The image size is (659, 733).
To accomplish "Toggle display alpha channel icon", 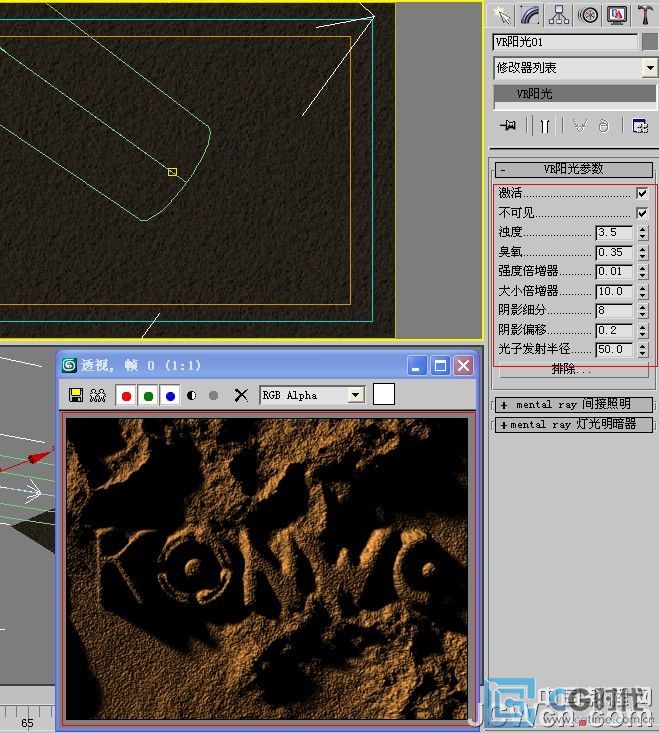I will (x=192, y=395).
